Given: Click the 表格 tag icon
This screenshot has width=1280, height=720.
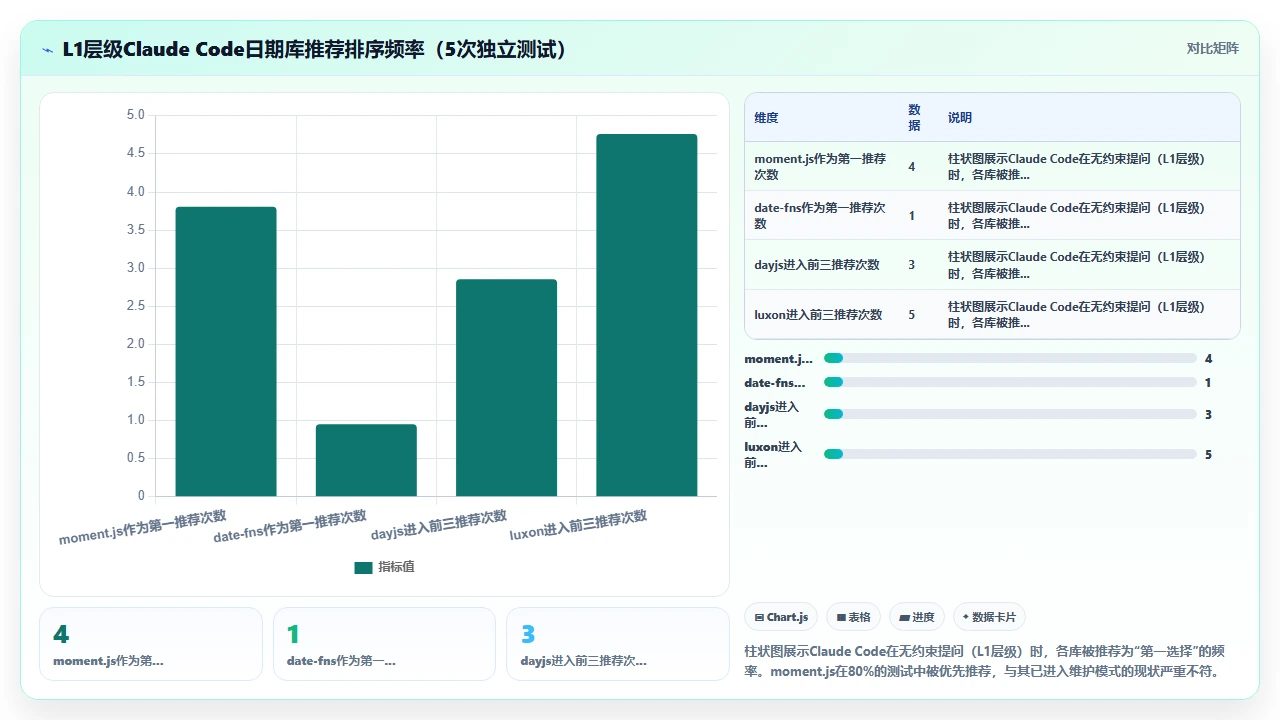Looking at the screenshot, I should (841, 618).
